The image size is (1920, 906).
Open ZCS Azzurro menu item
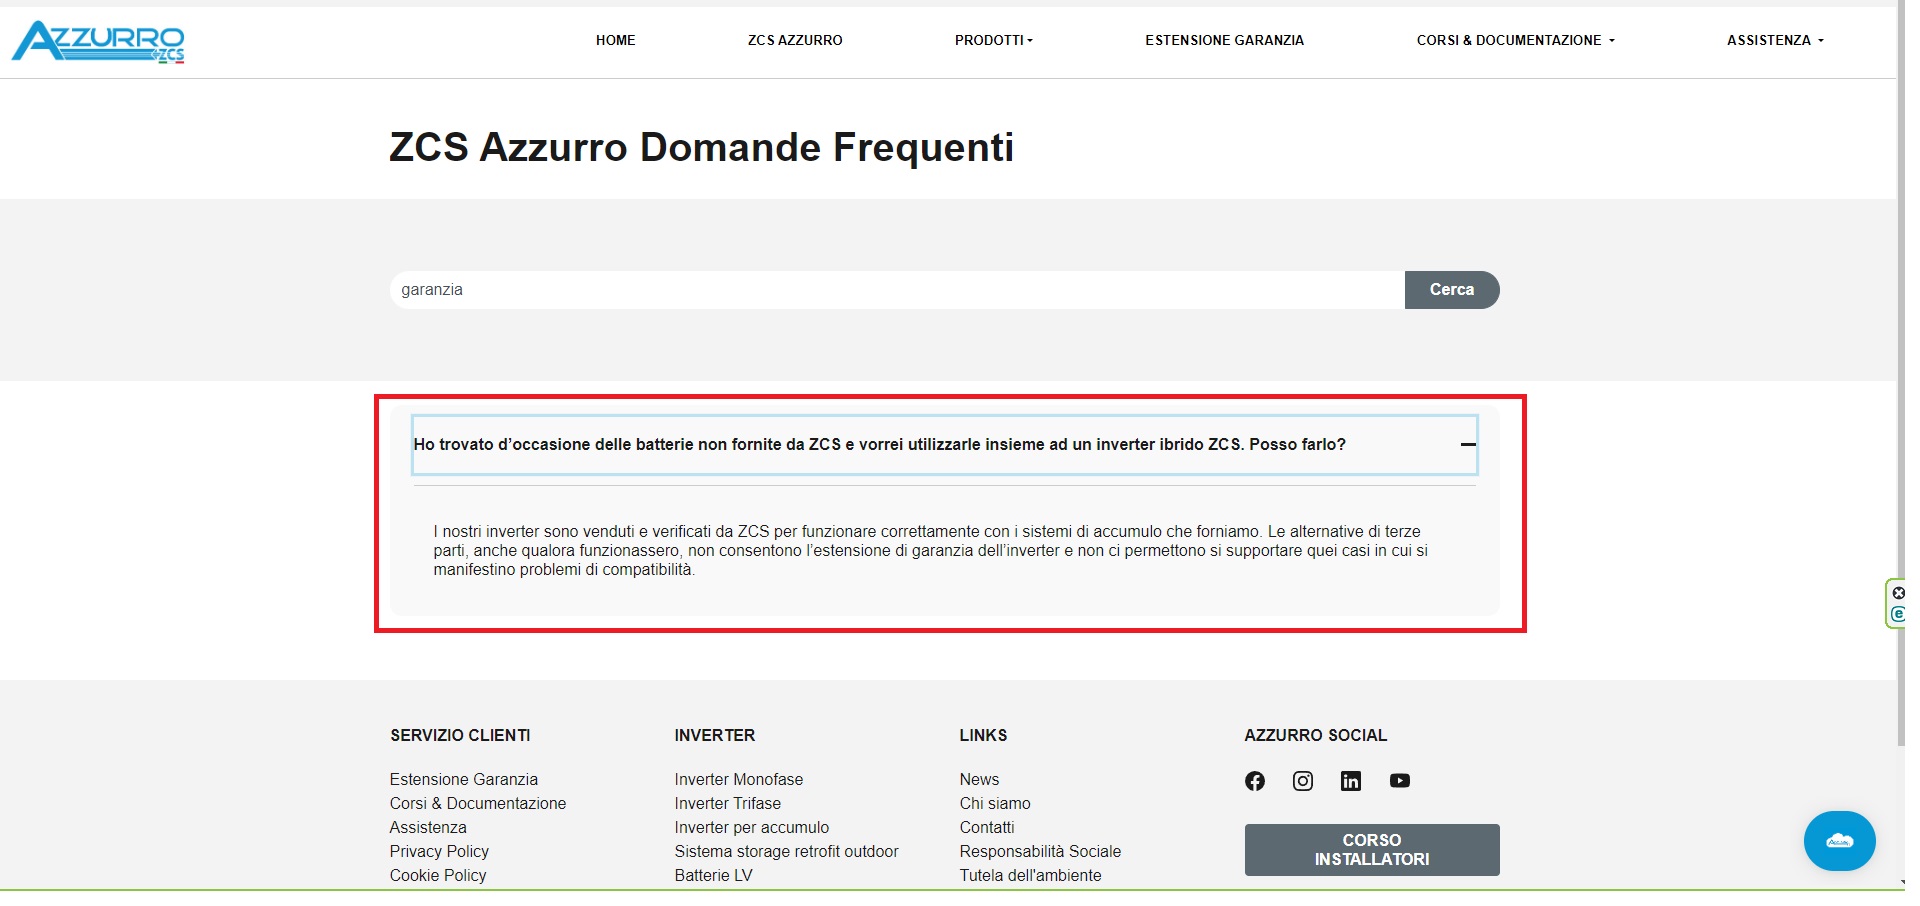click(795, 40)
